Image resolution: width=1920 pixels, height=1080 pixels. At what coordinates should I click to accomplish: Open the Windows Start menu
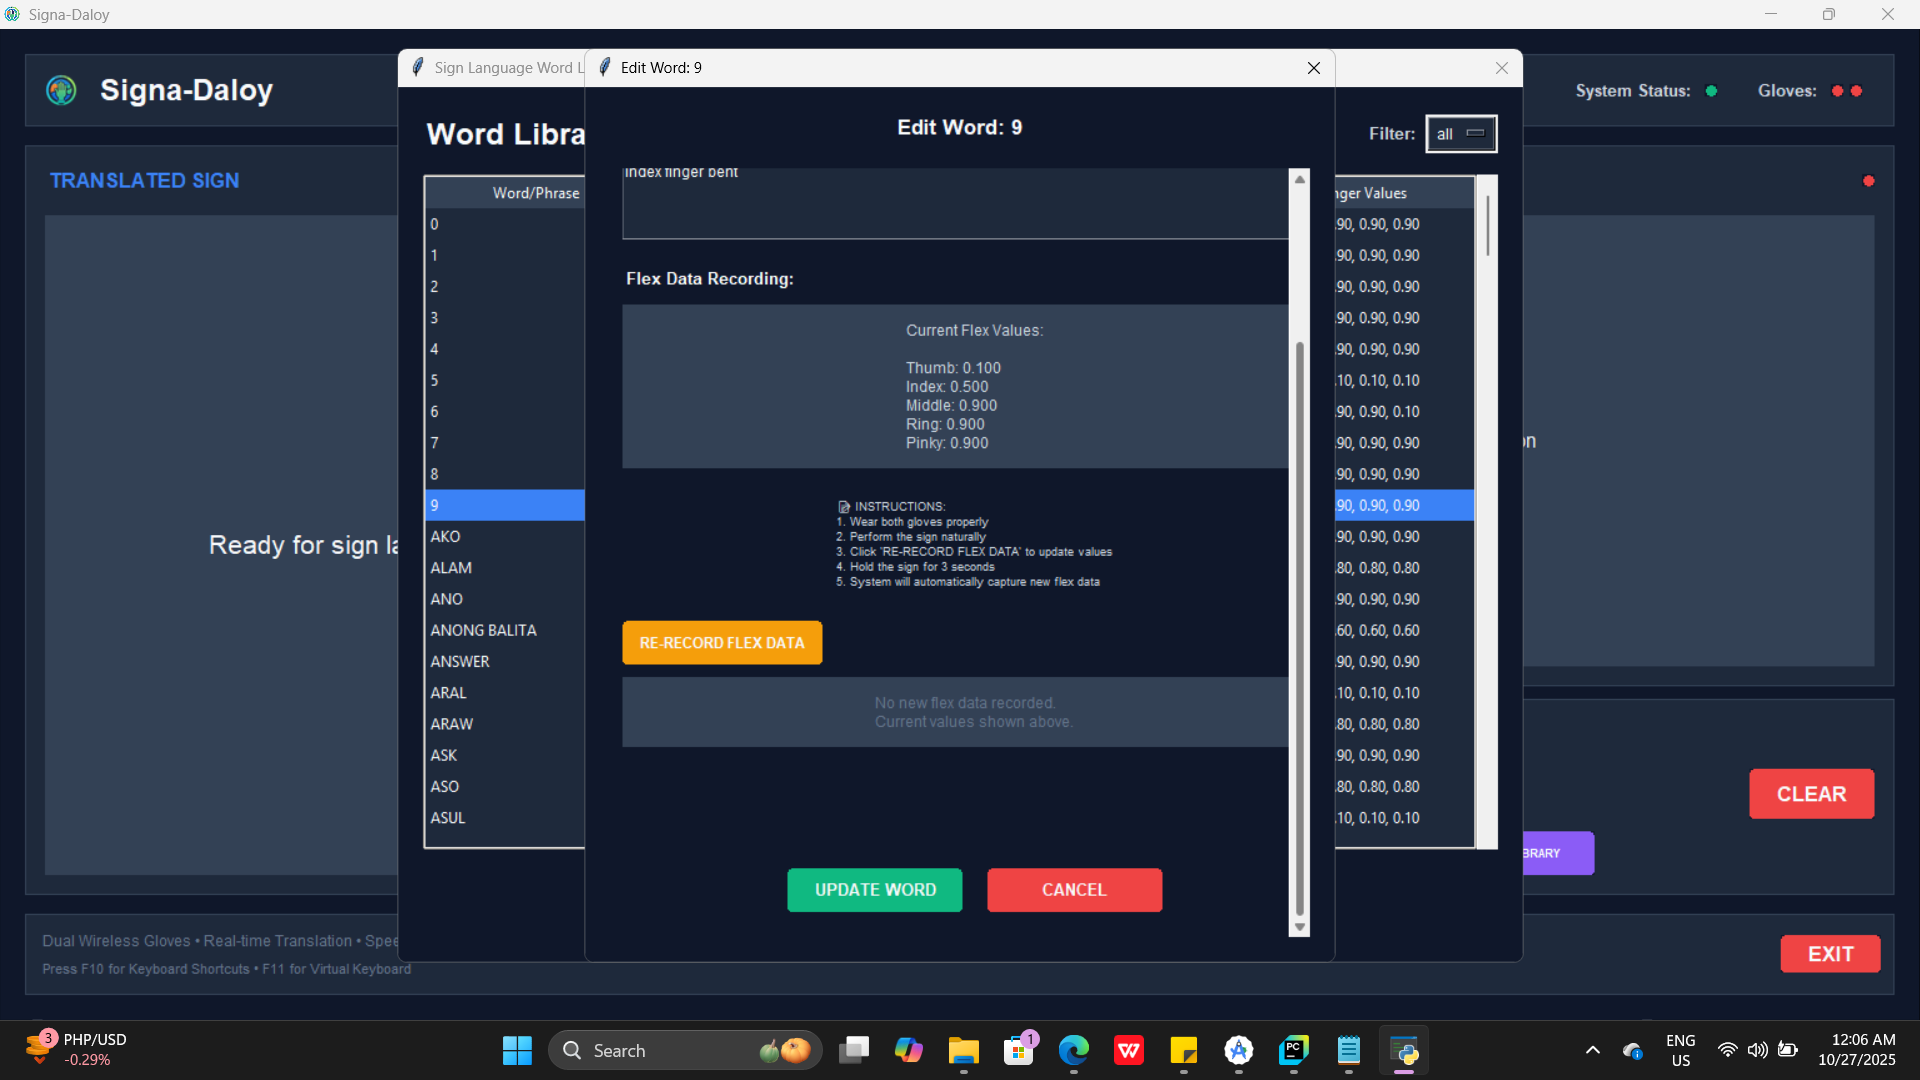point(517,1051)
